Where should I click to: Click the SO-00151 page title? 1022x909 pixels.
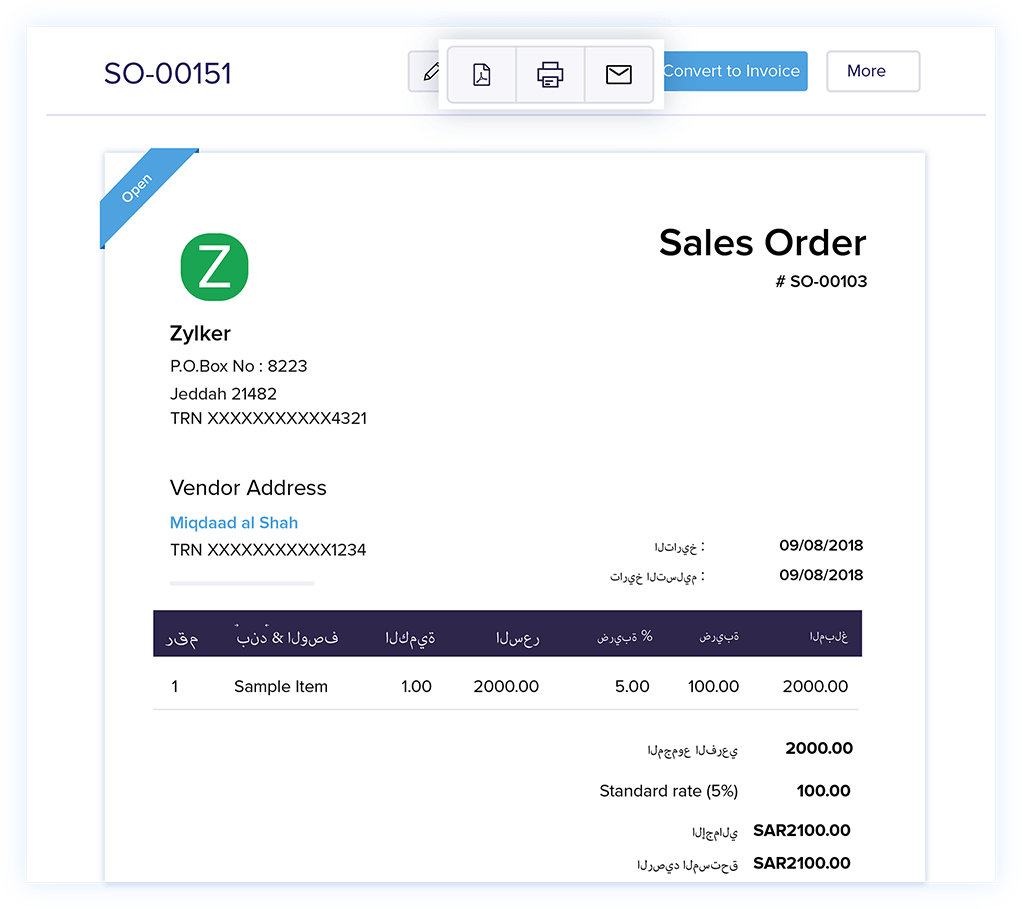(168, 73)
